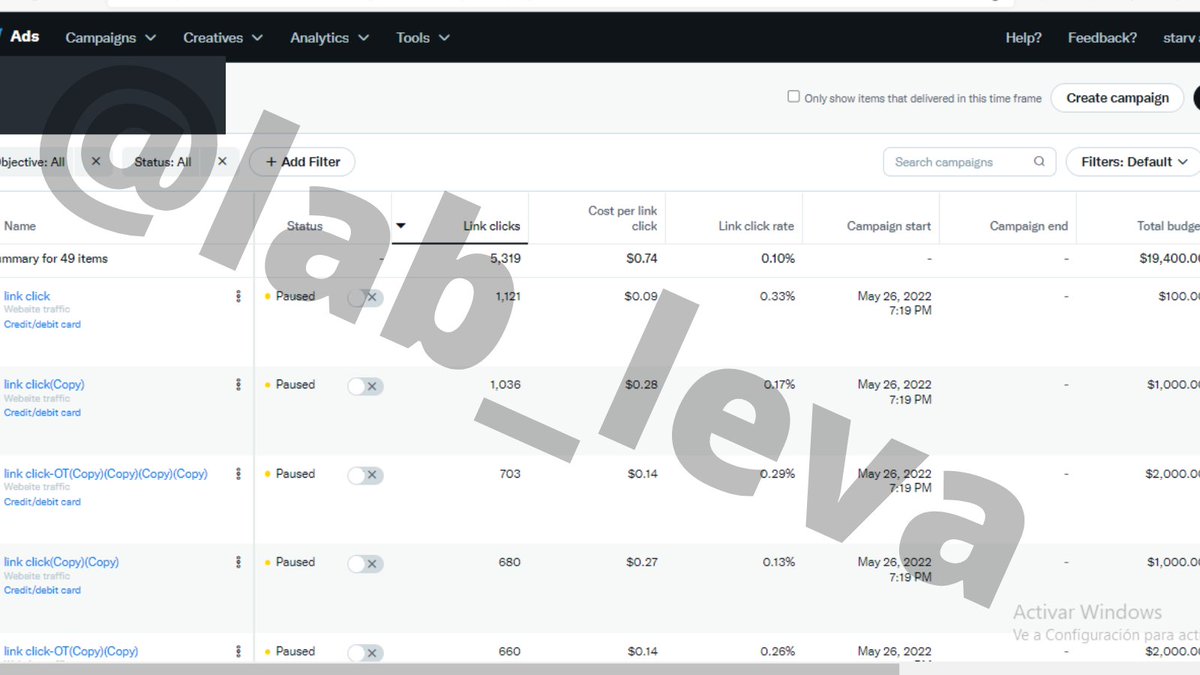Click kebab menu on link click(Copy)(Copy) row
The width and height of the screenshot is (1200, 675).
(x=238, y=562)
